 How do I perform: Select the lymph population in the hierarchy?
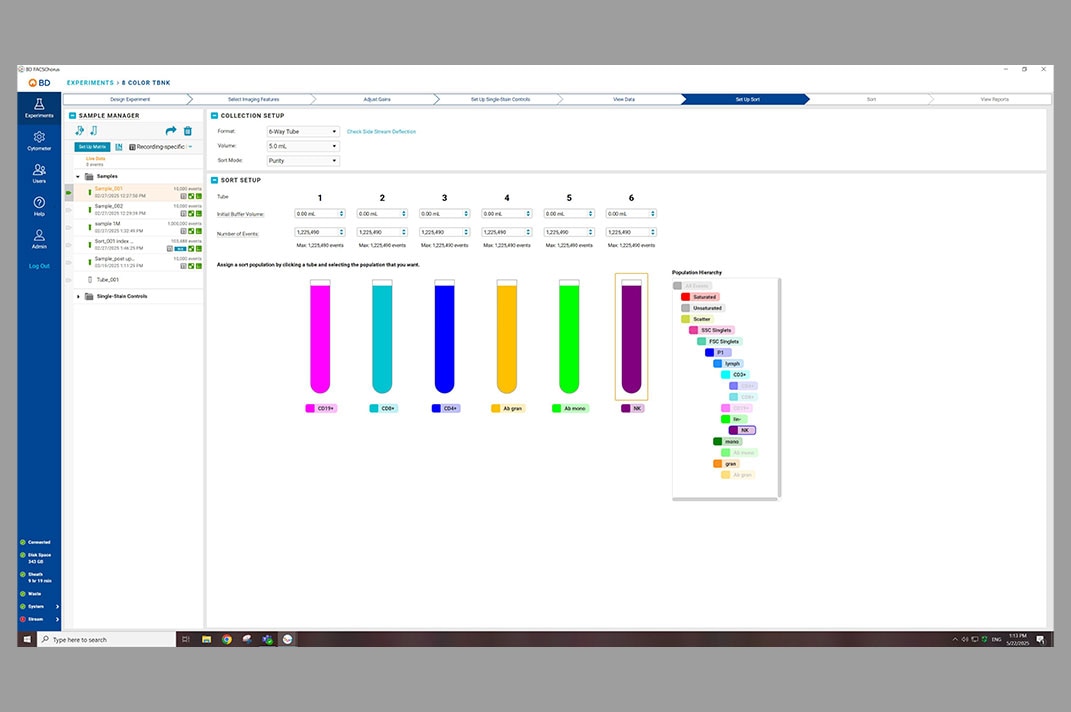(728, 364)
